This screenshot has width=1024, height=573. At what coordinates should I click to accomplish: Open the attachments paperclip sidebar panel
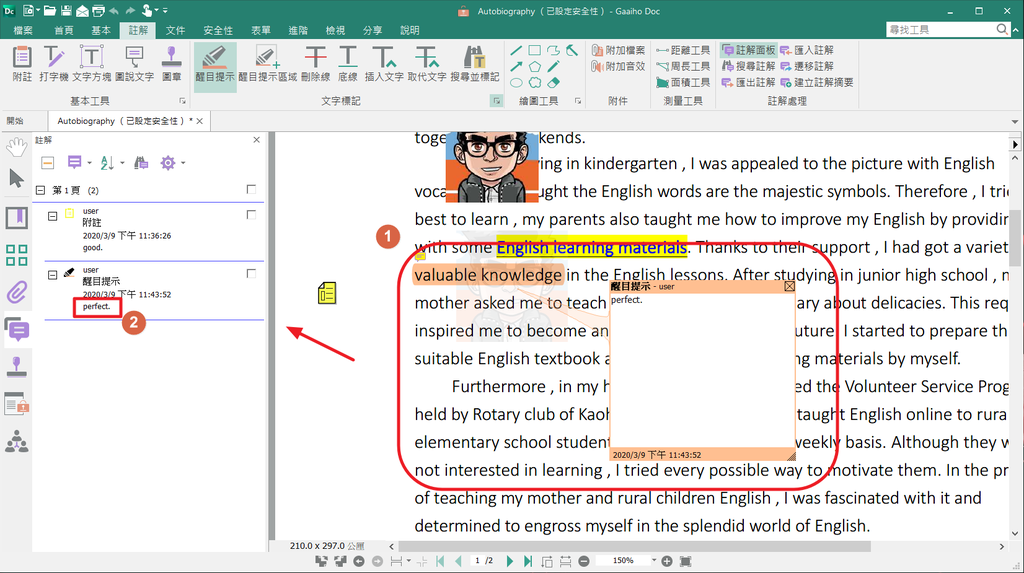click(16, 293)
